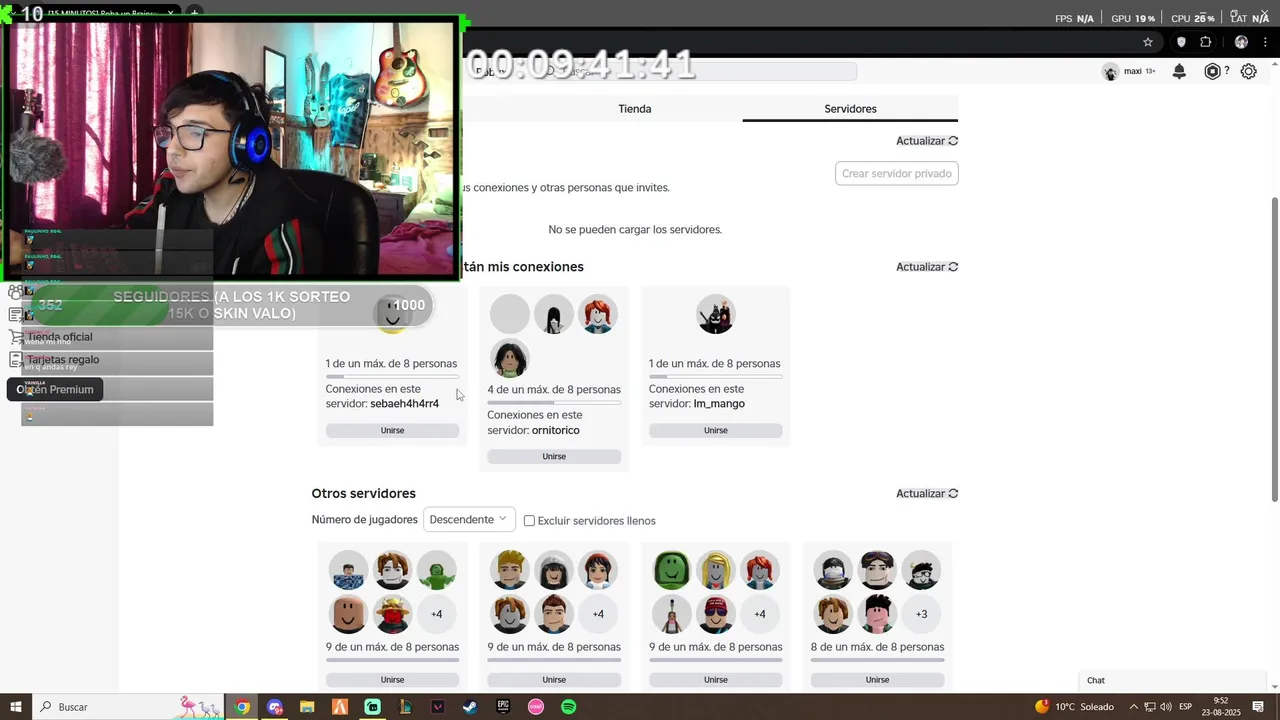Show hidden system tray icons chevron
This screenshot has height=720, width=1280.
[x=1135, y=707]
